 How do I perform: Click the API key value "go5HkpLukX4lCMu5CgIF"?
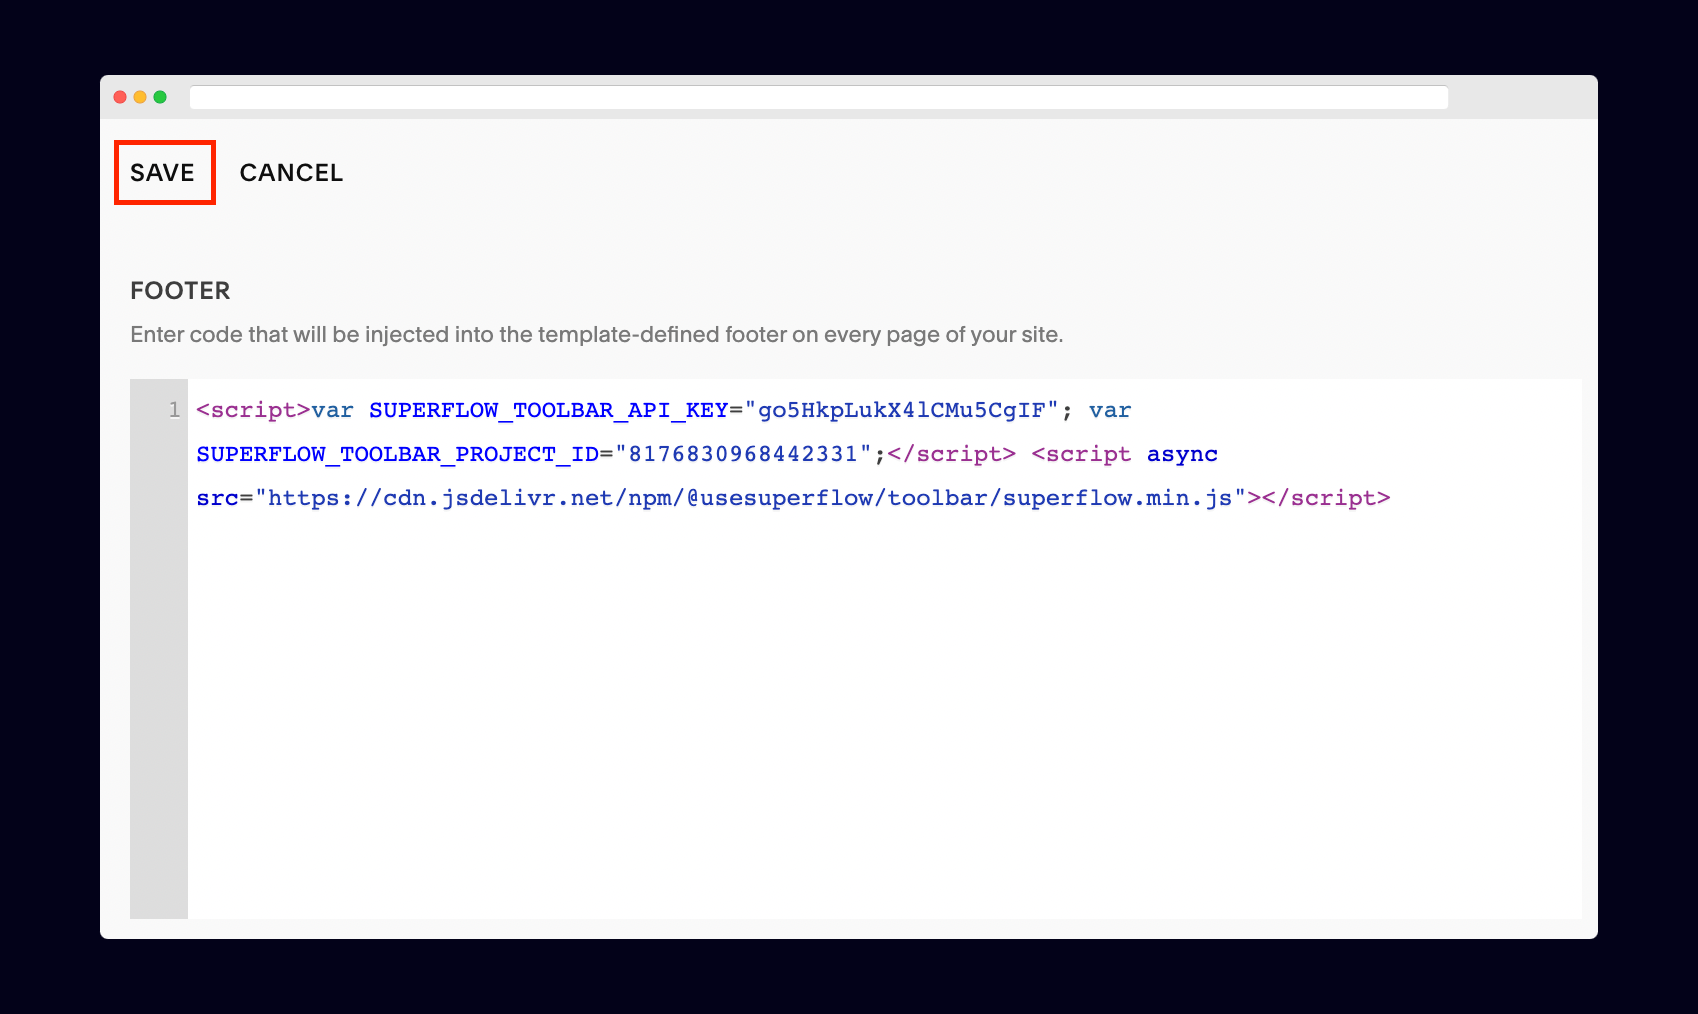point(901,411)
